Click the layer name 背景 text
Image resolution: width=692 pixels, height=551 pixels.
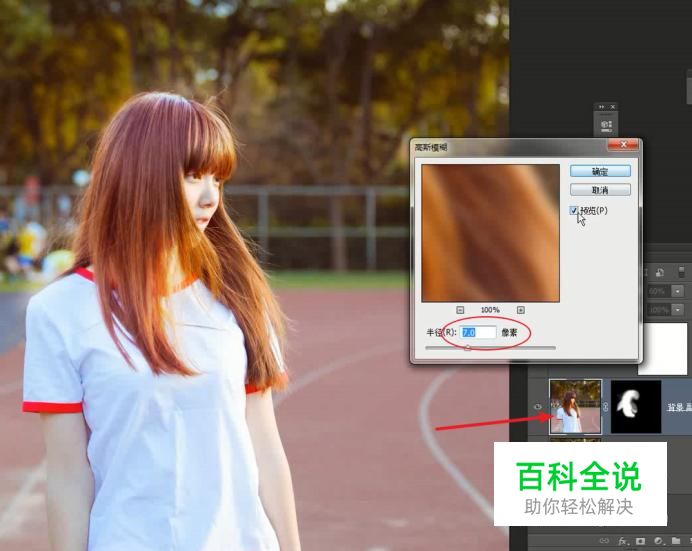tap(679, 407)
